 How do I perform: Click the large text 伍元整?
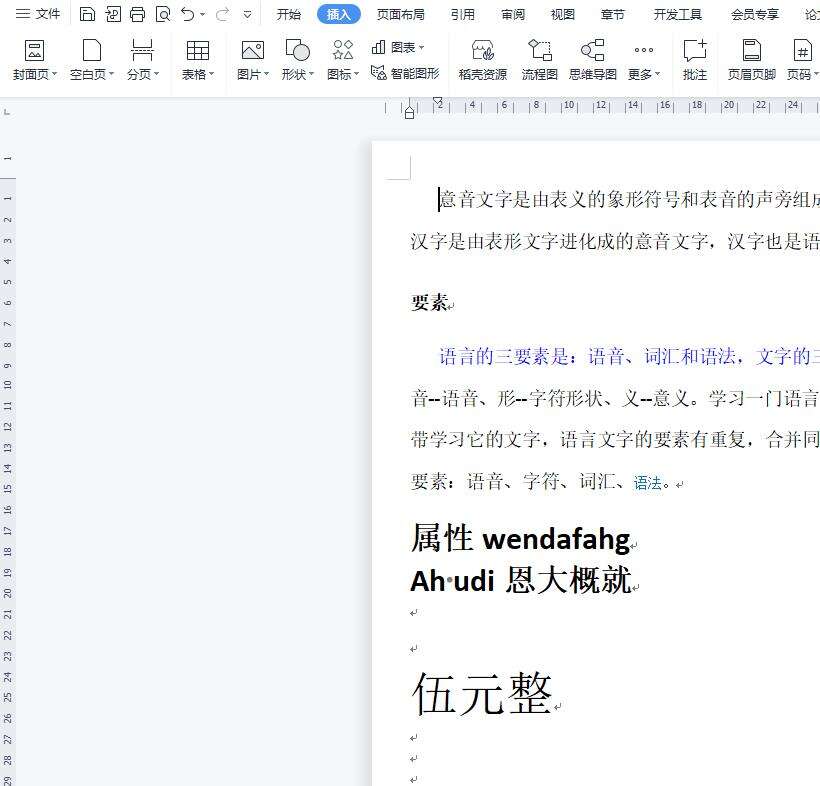tap(482, 694)
